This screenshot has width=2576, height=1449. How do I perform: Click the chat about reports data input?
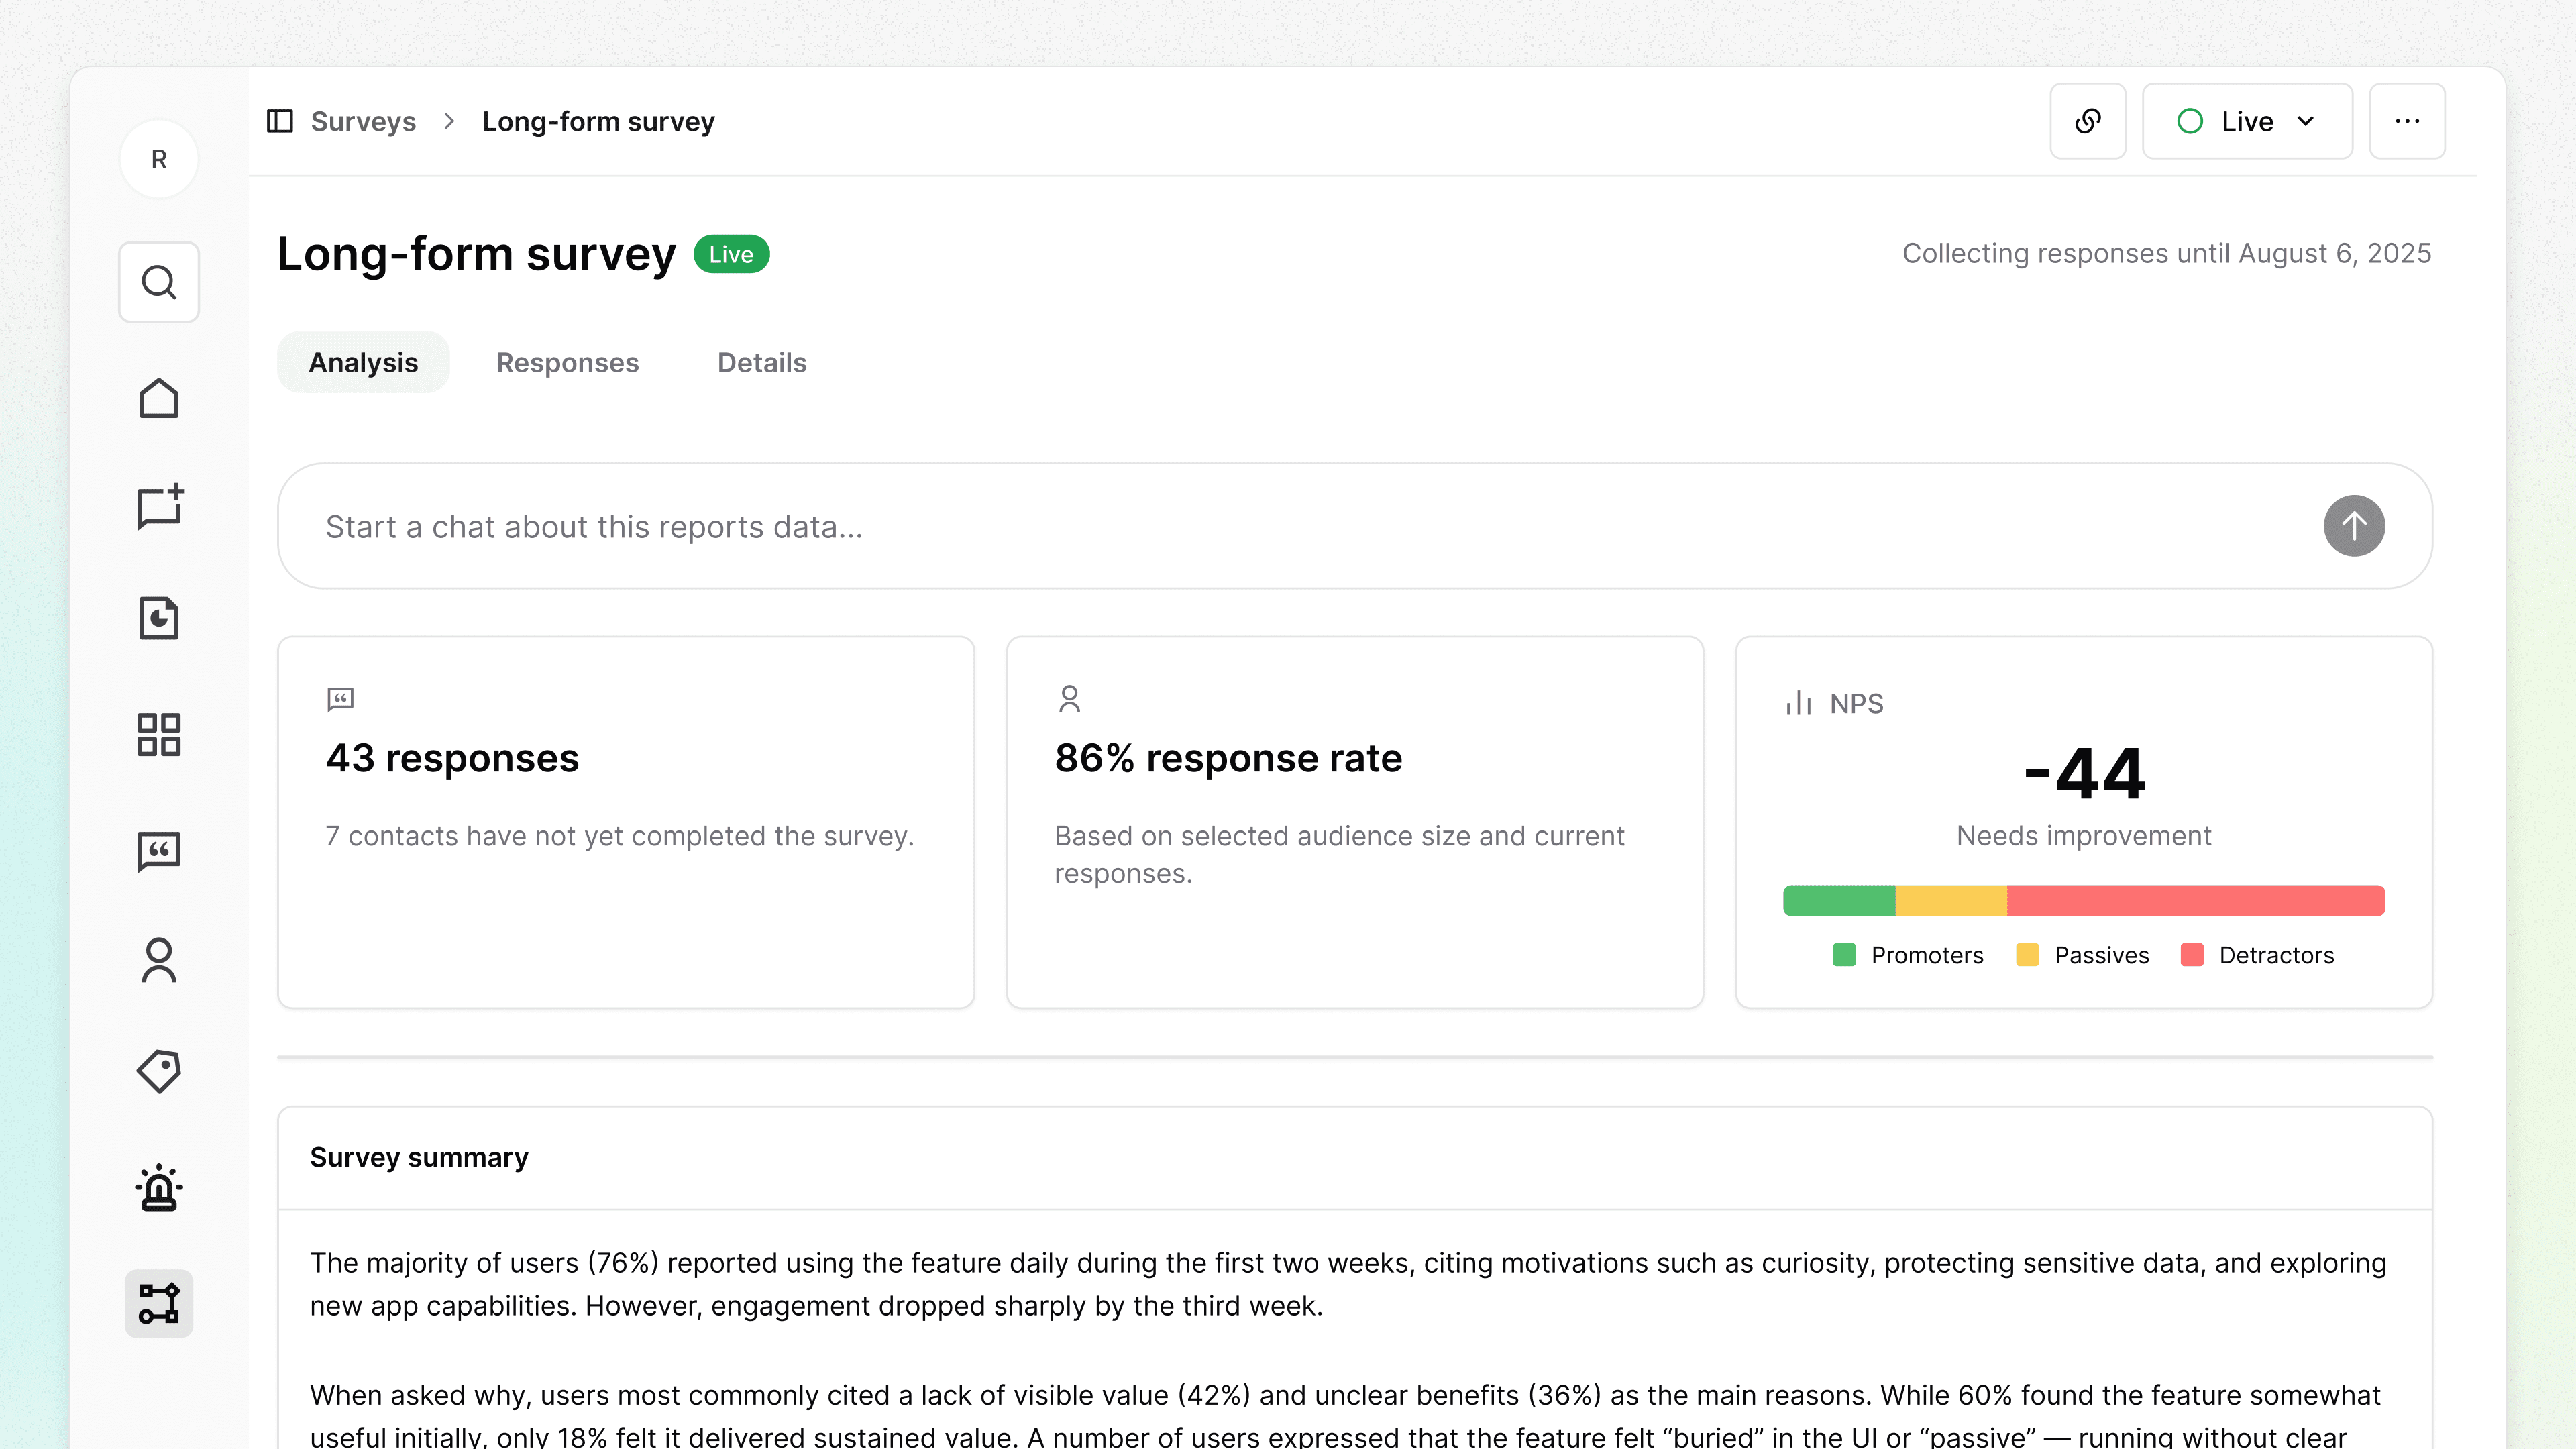coord(1300,526)
